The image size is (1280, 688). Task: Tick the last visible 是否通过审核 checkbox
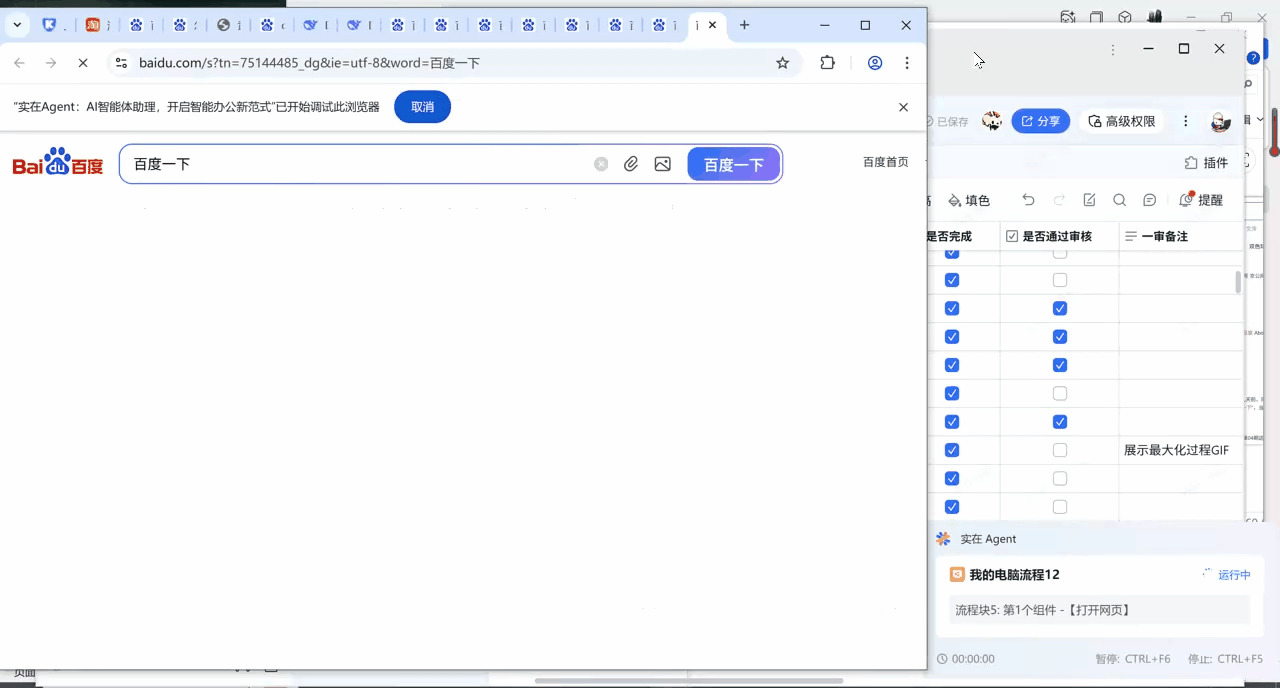[x=1060, y=507]
